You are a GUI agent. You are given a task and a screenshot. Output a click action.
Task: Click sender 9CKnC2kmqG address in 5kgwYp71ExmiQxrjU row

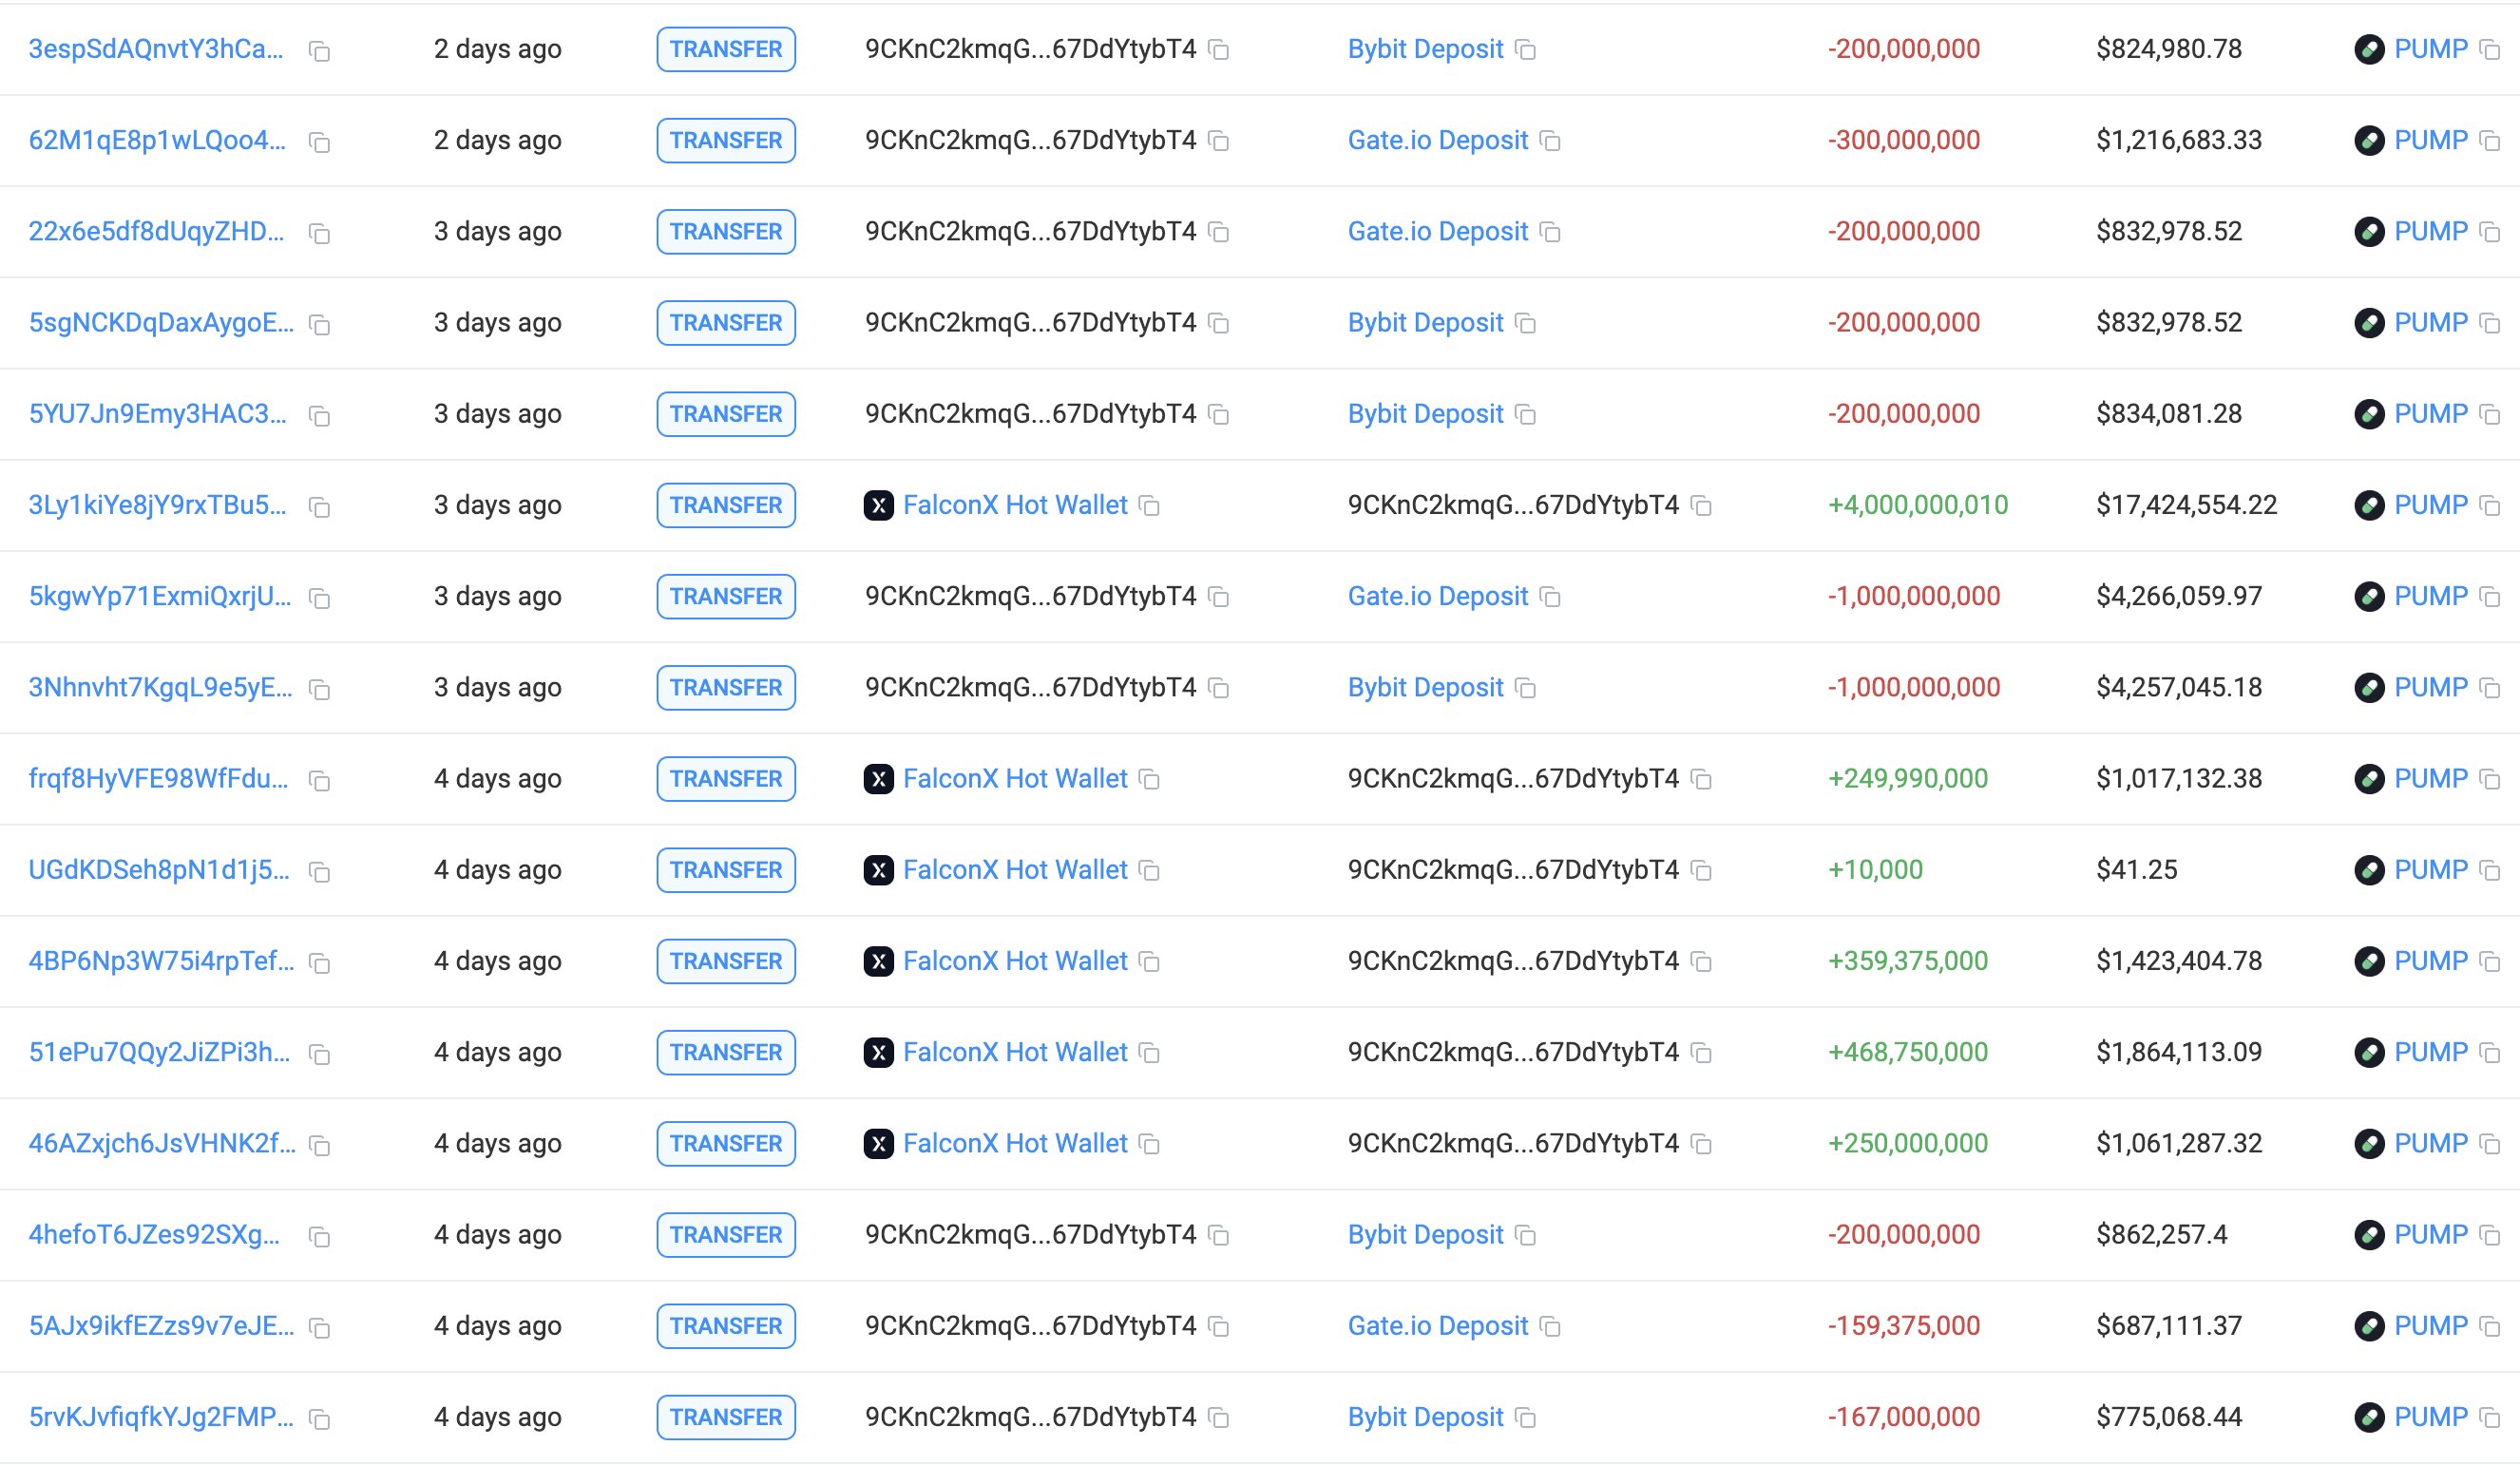[1030, 596]
